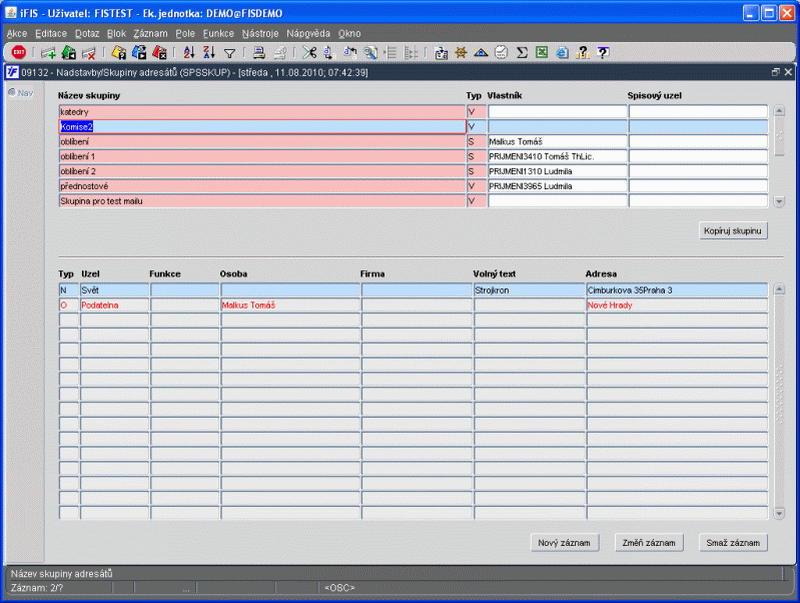Click the magnifier search icon in toolbar

coord(370,52)
